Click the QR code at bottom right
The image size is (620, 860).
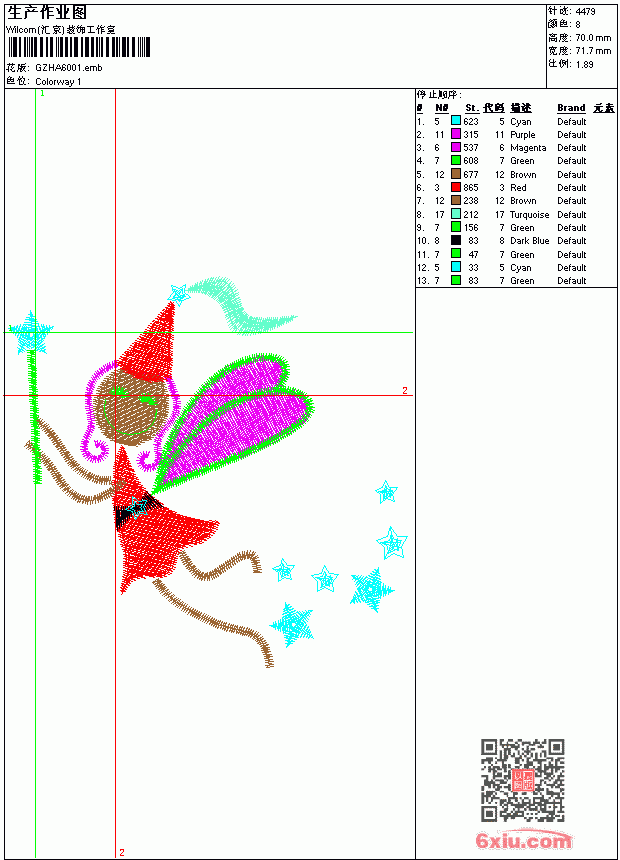click(523, 780)
